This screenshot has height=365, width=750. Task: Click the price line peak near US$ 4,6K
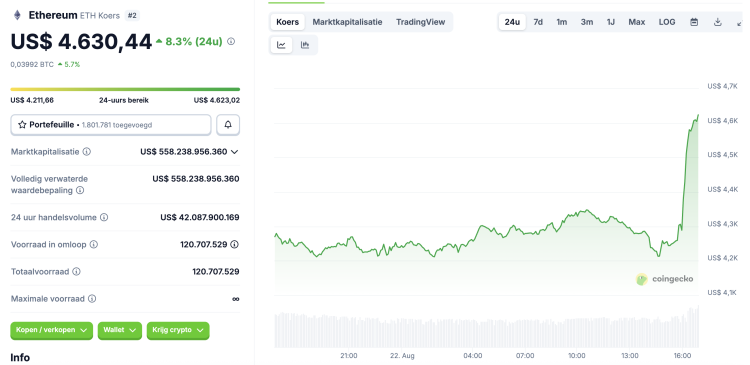pos(697,115)
